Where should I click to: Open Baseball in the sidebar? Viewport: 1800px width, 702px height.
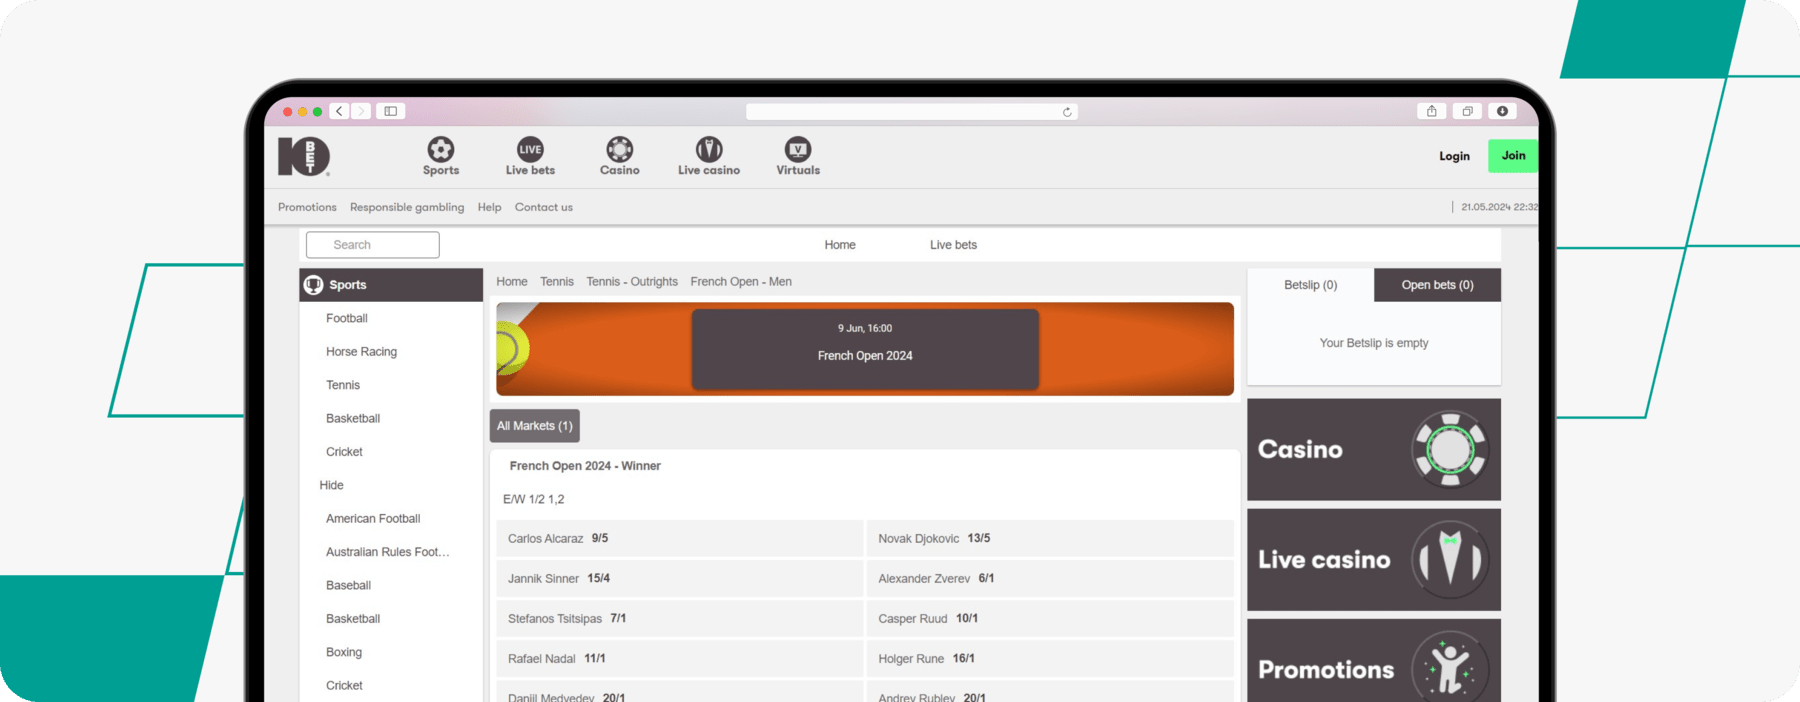click(x=348, y=586)
